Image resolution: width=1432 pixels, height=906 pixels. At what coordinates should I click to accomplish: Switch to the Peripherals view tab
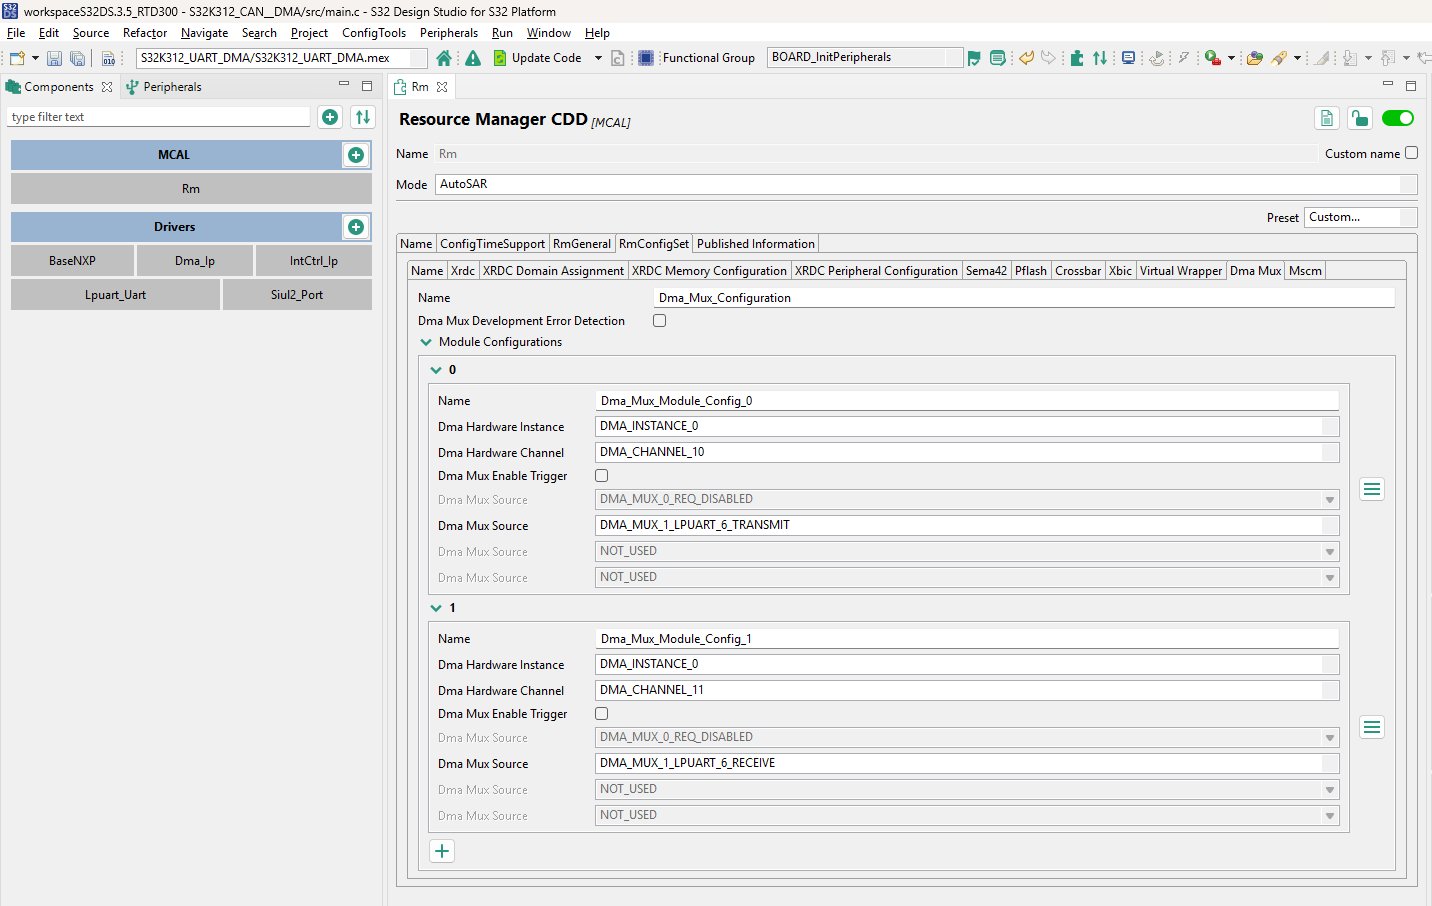(164, 87)
